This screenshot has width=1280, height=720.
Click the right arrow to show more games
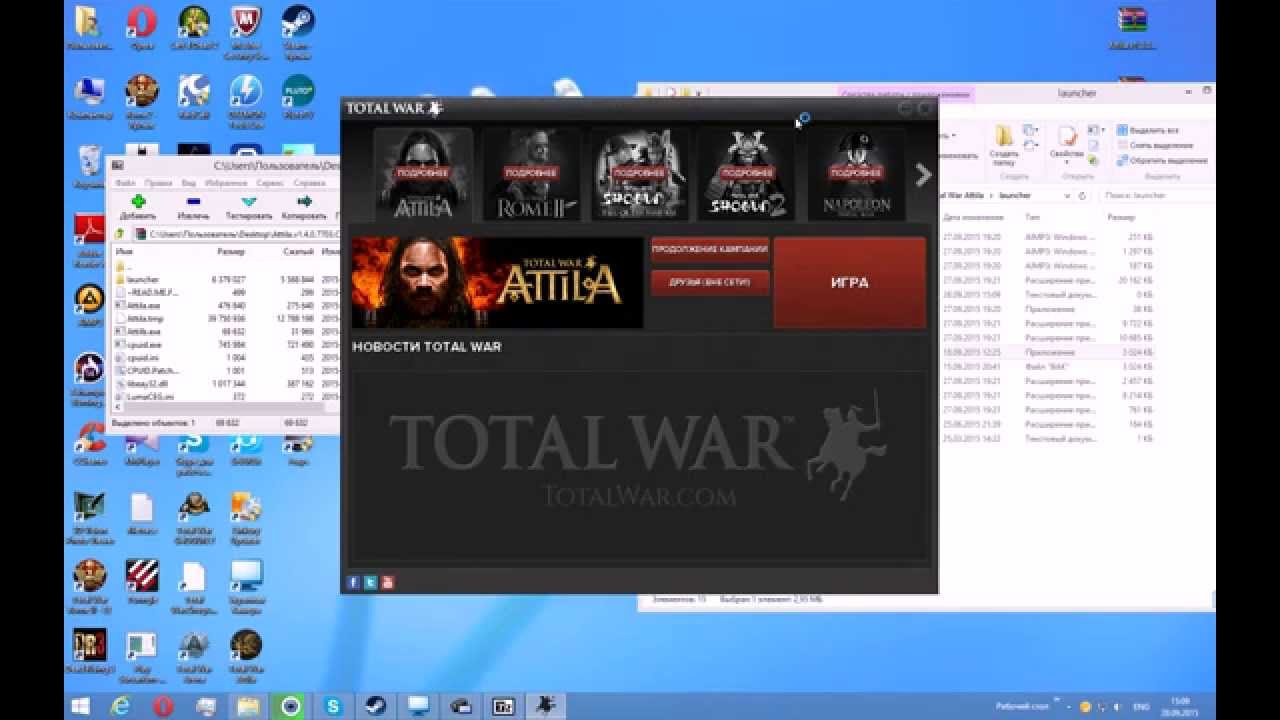(x=923, y=175)
